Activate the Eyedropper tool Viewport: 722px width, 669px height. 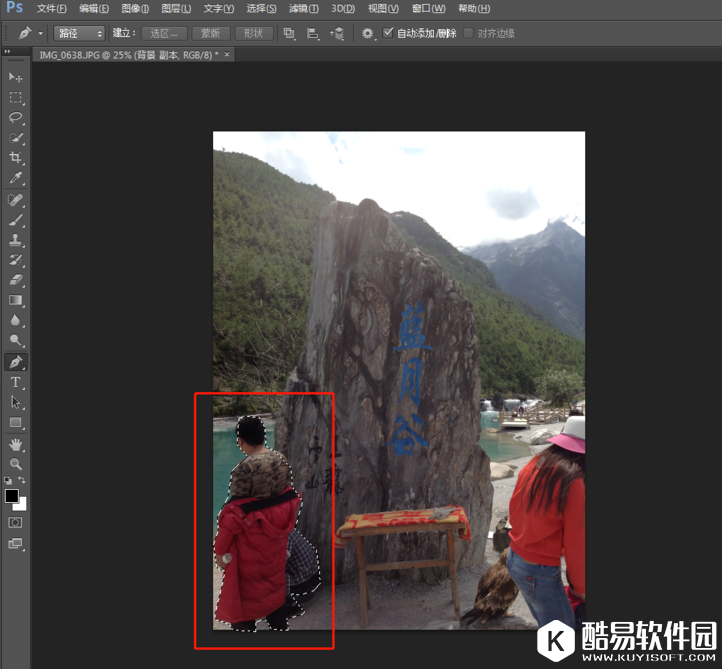tap(16, 178)
